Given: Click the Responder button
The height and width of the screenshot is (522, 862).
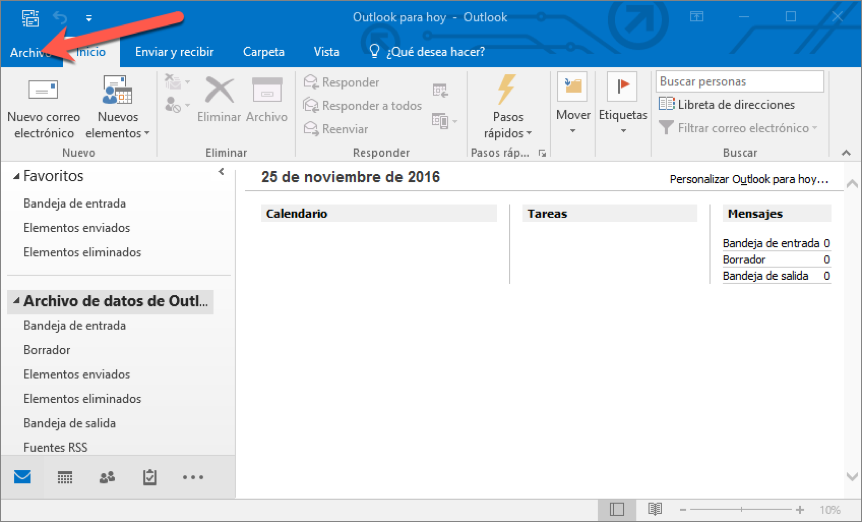Looking at the screenshot, I should coord(341,82).
